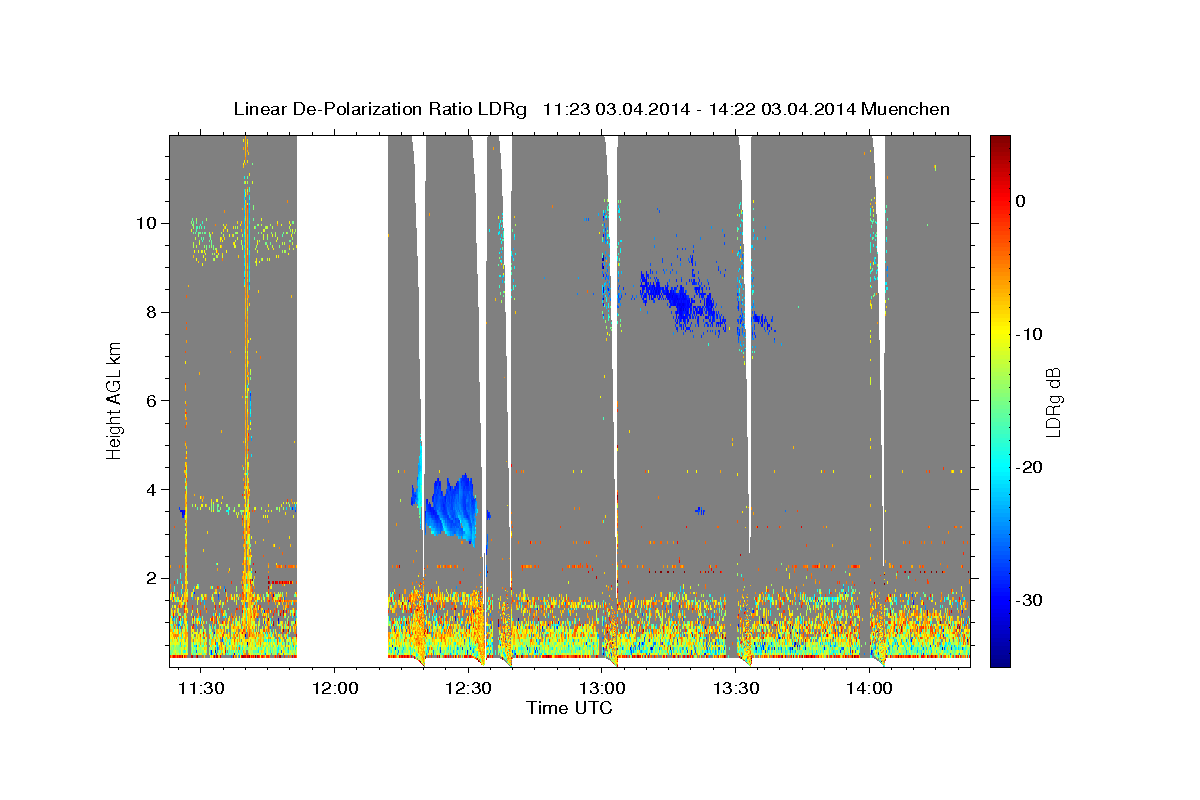Click the height axis label 2
1200x800 pixels.
click(x=150, y=578)
